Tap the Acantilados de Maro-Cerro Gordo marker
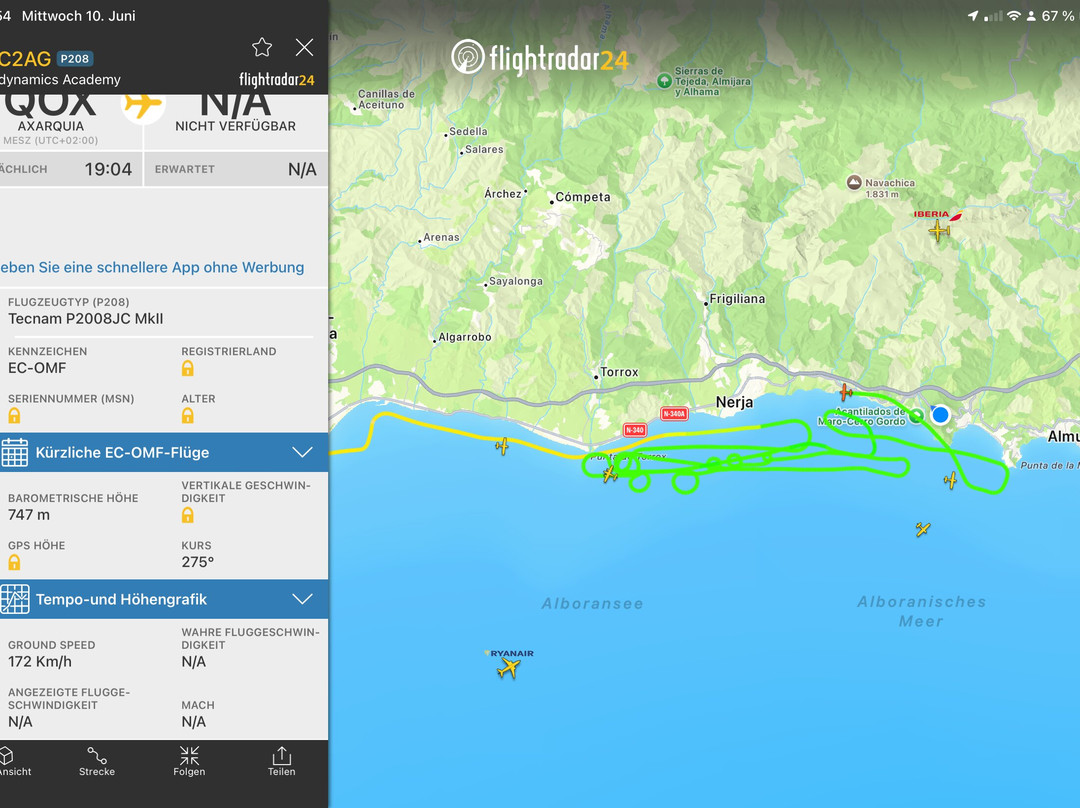The height and width of the screenshot is (808, 1080). 916,415
